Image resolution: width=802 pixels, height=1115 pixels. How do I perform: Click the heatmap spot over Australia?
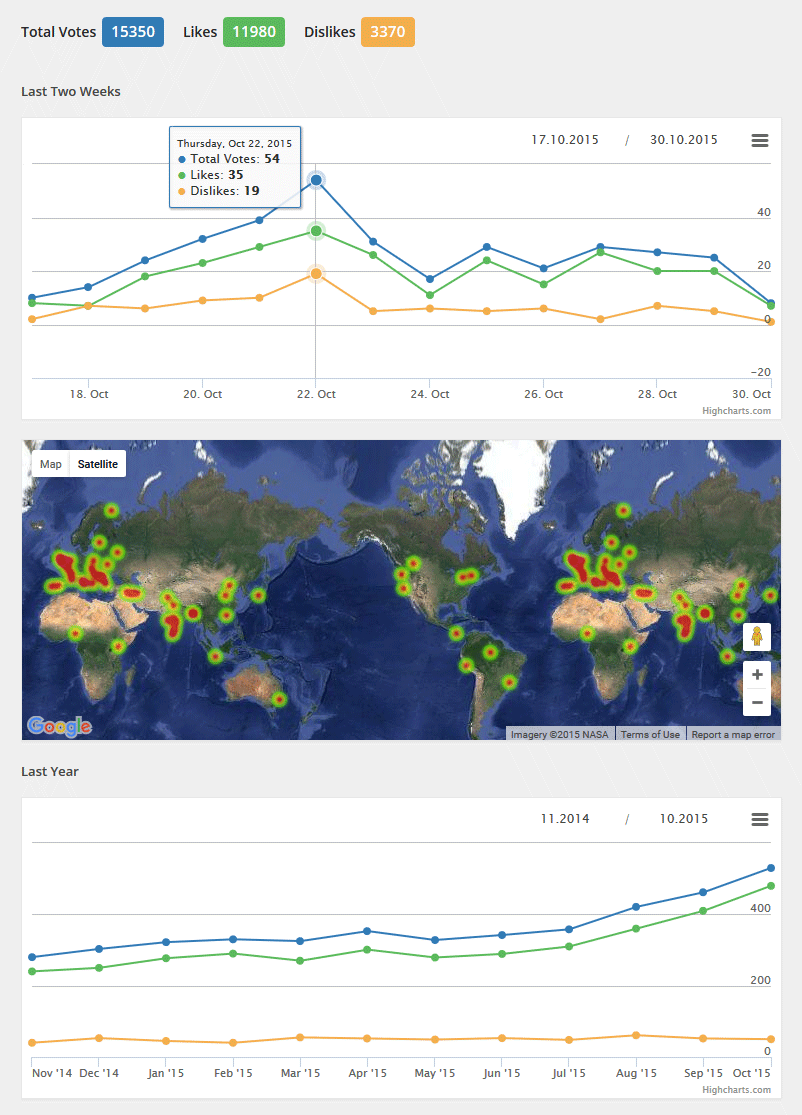click(279, 700)
